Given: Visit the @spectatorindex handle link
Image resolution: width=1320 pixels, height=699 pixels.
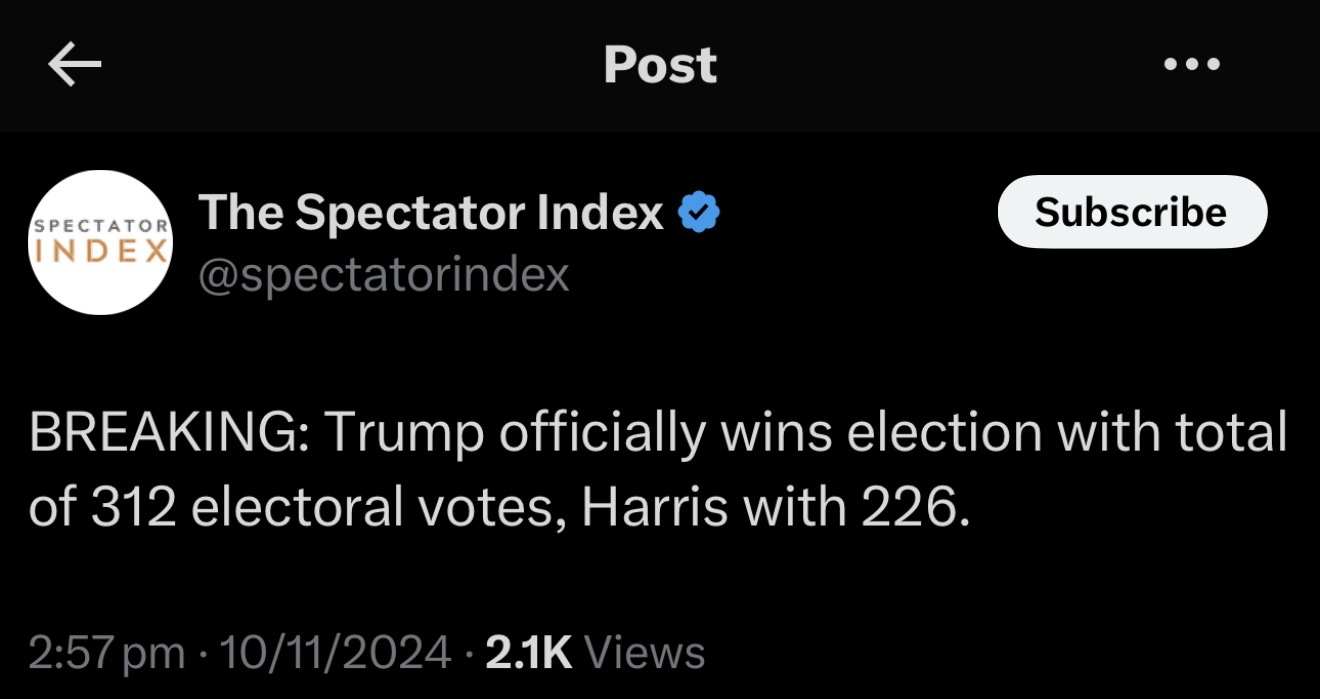Looking at the screenshot, I should pyautogui.click(x=384, y=274).
